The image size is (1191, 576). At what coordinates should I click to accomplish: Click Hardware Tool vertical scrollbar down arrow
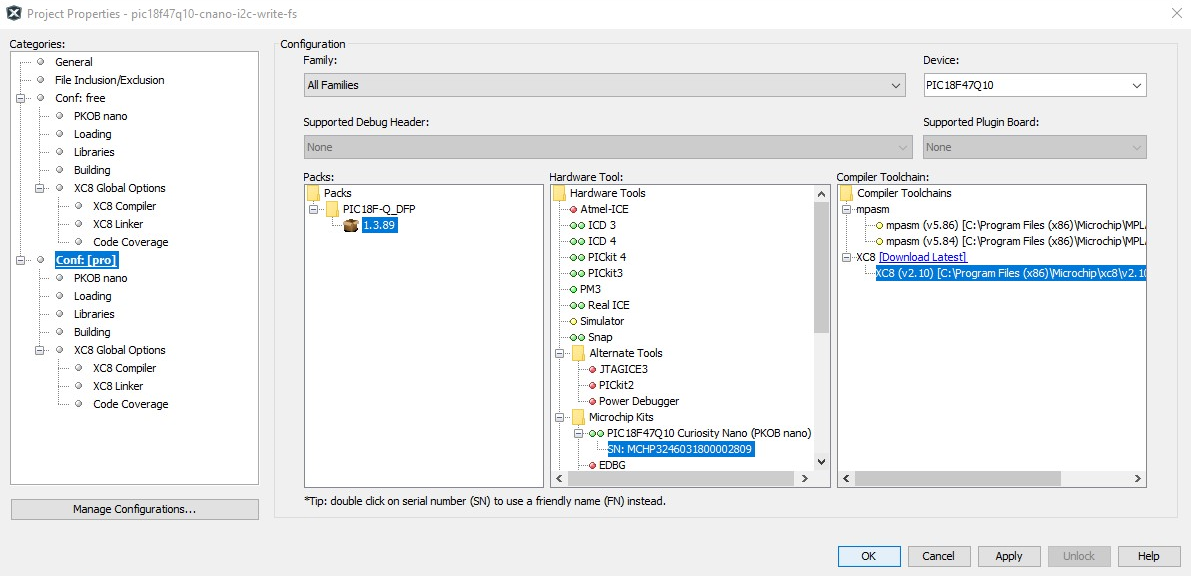tap(821, 461)
